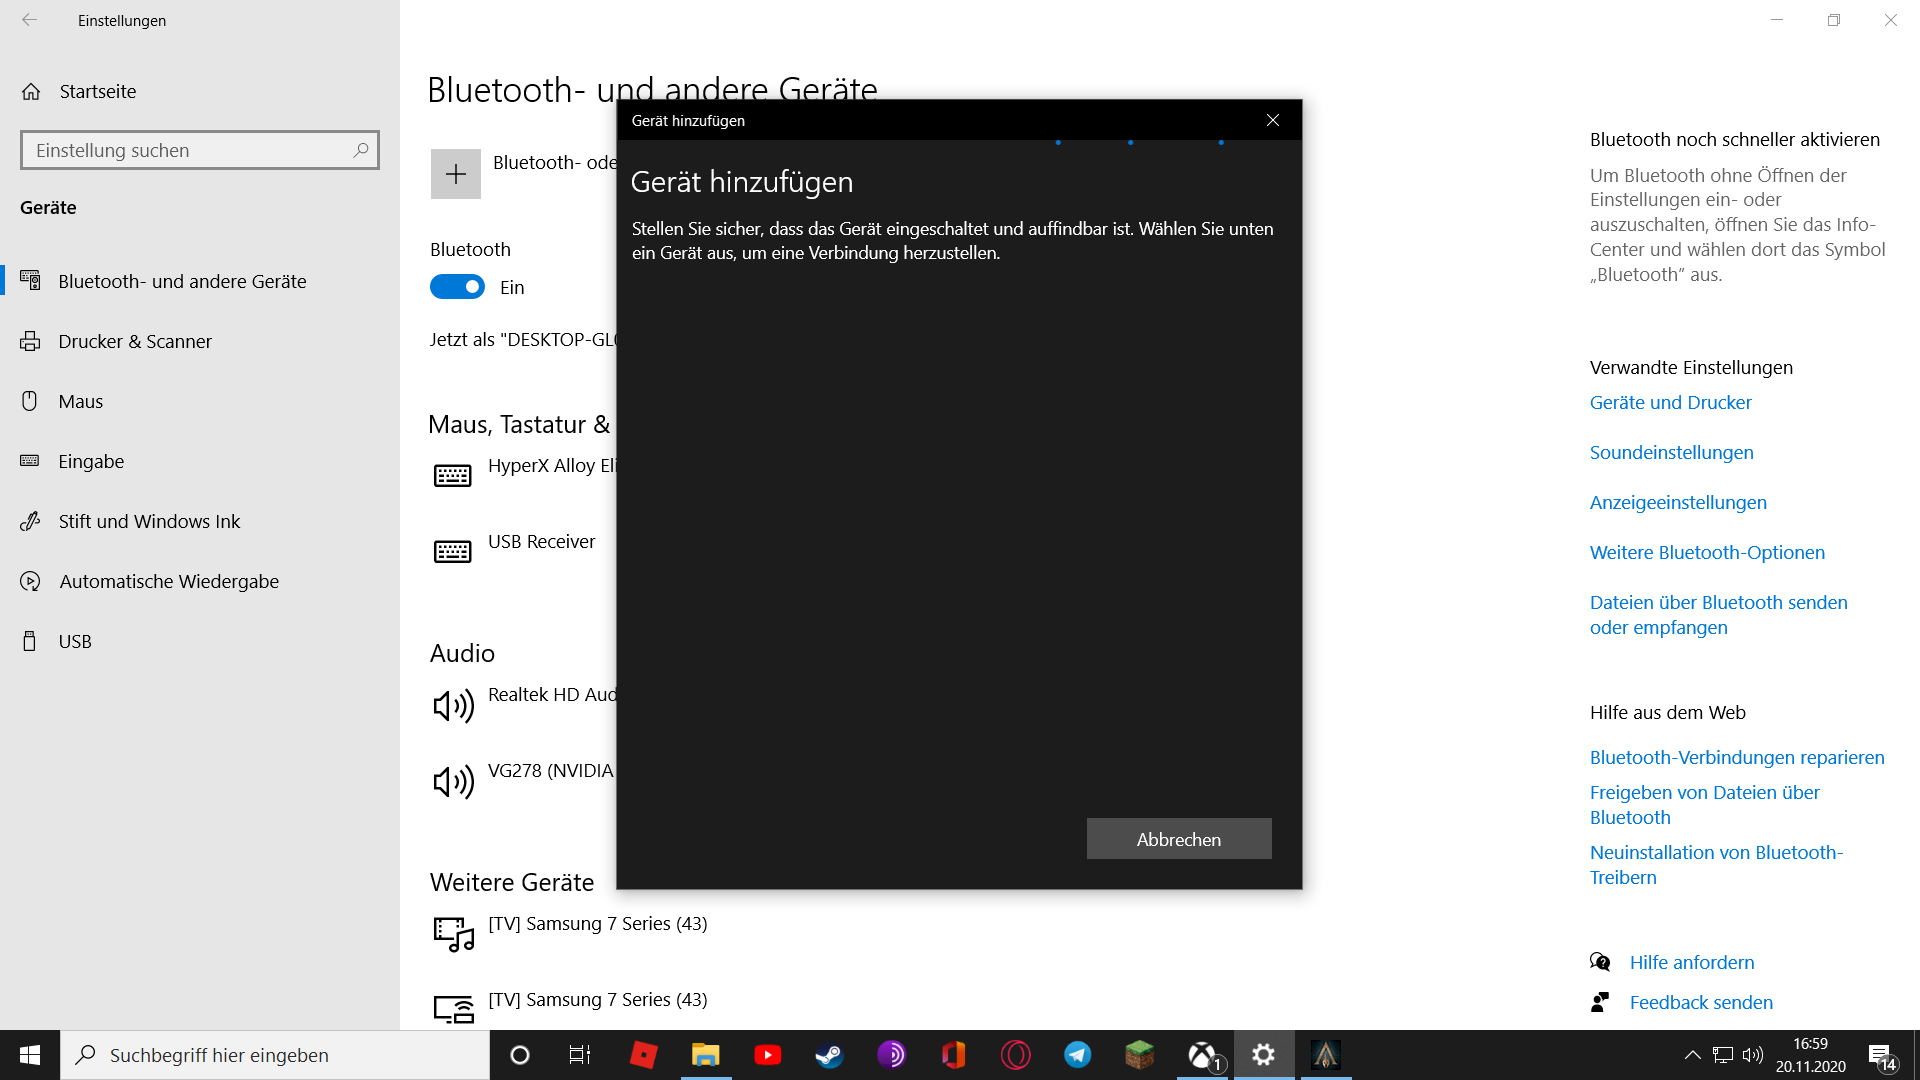Open Weitere Bluetooth-Optionen link
This screenshot has width=1920, height=1080.
(1707, 552)
